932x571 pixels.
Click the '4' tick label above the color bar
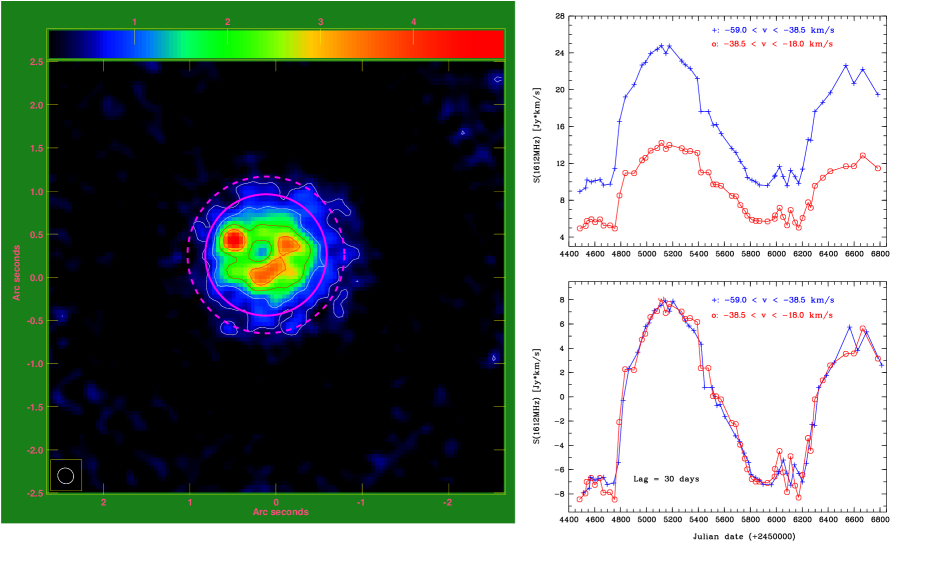tap(414, 22)
